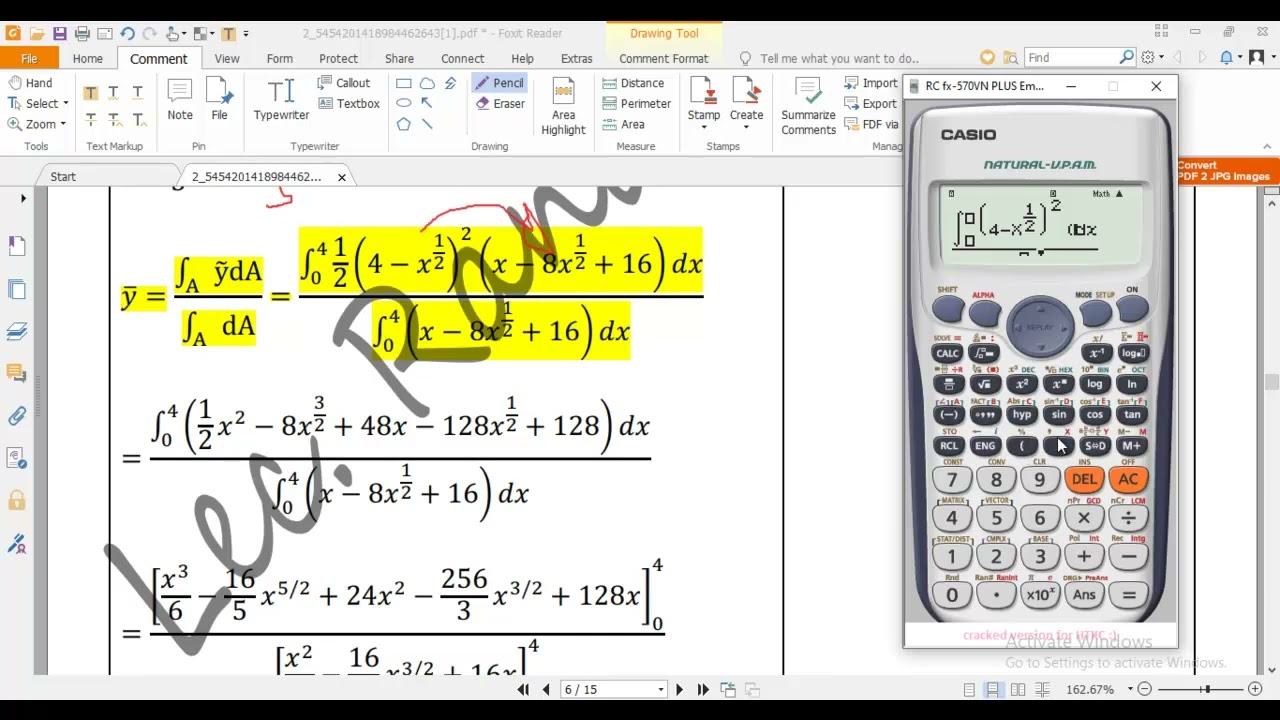
Task: Choose the Polygon drawing shape
Action: tap(403, 124)
